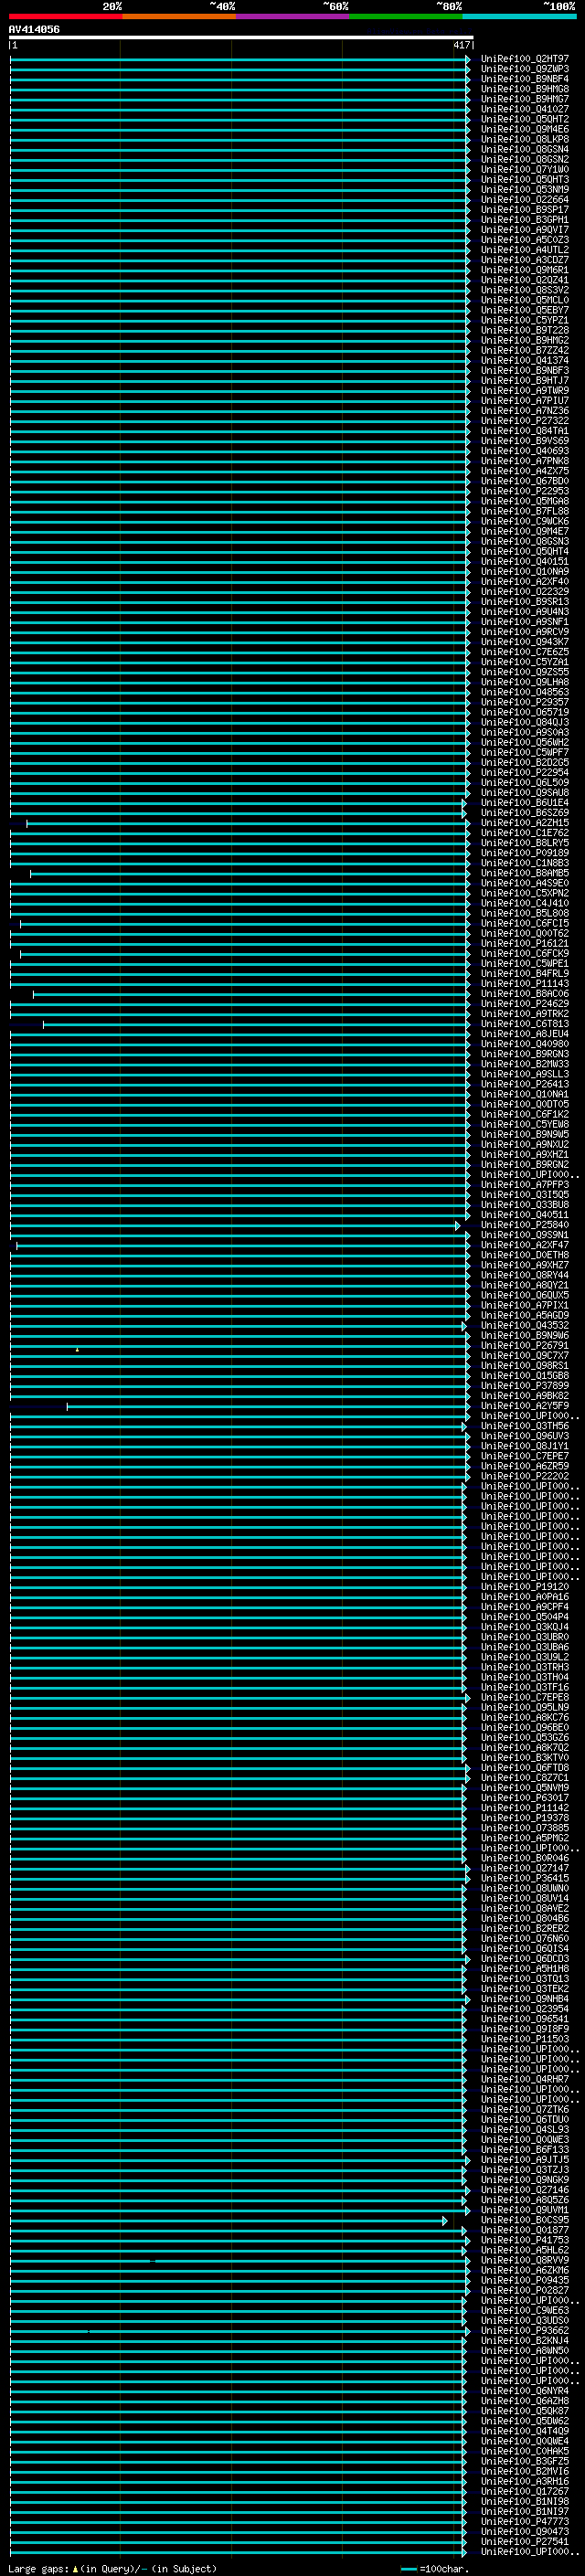Image resolution: width=585 pixels, height=2576 pixels.
Task: Select UniRef100_B0CS95 alignment label
Action: [524, 2219]
